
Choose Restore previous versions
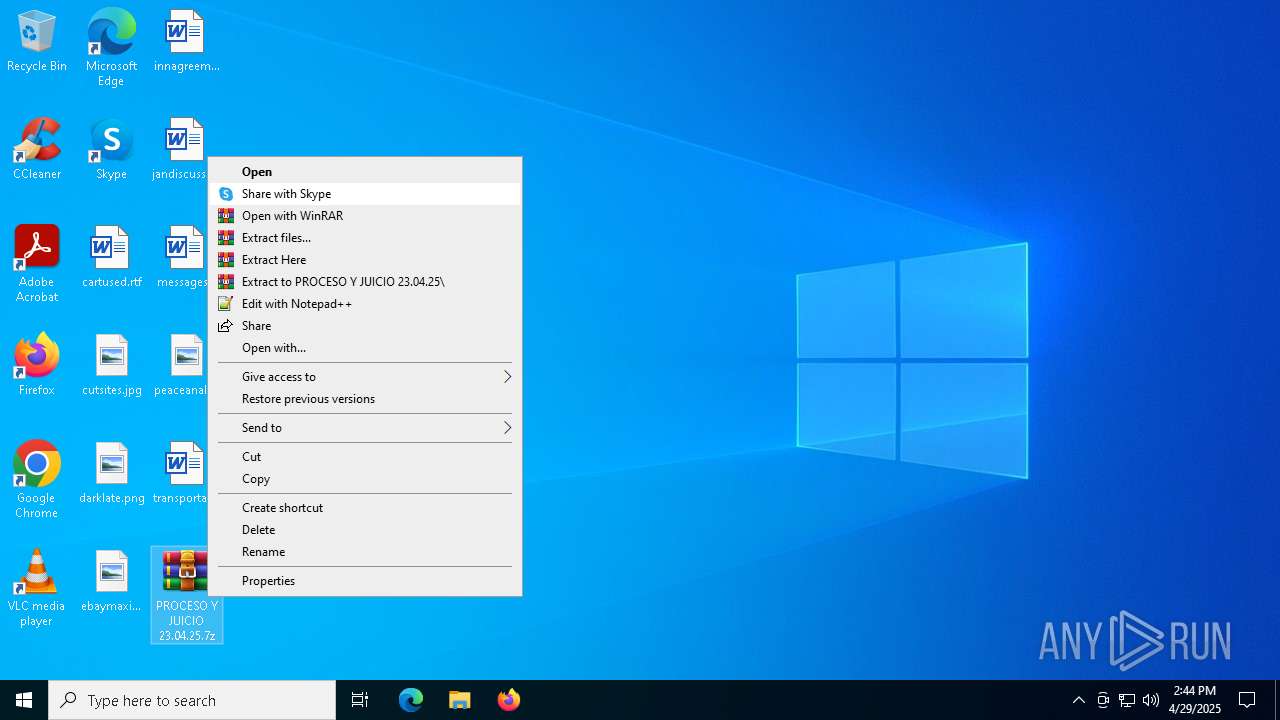click(365, 399)
